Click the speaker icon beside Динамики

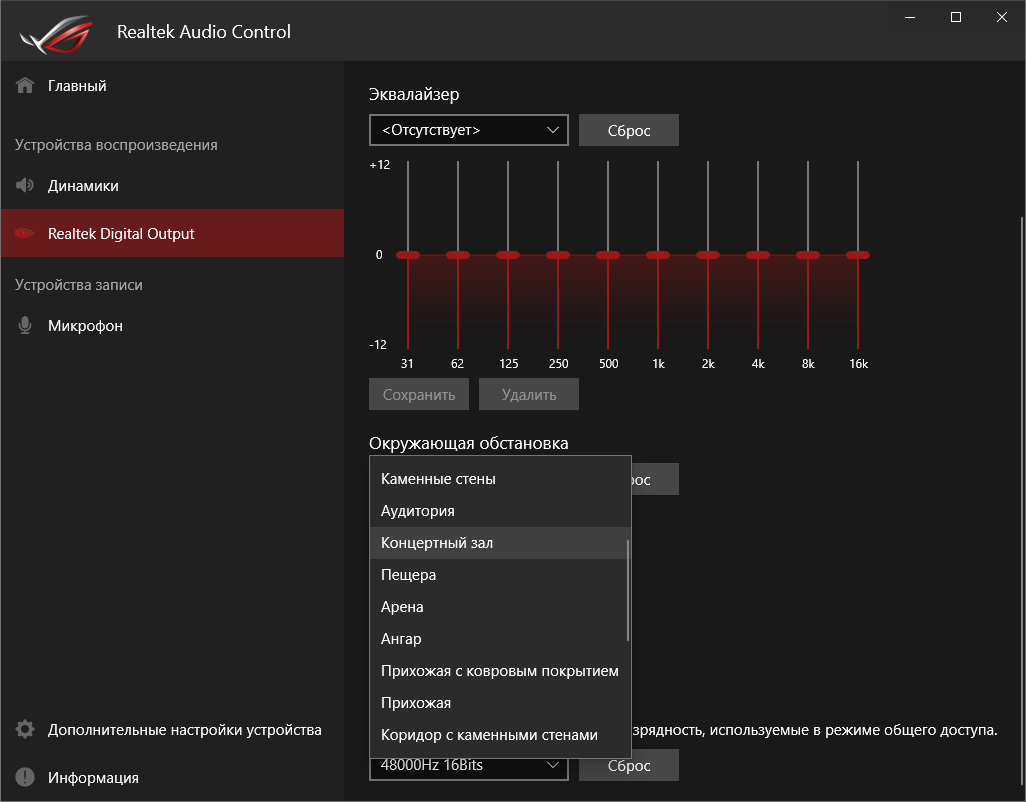pyautogui.click(x=25, y=185)
